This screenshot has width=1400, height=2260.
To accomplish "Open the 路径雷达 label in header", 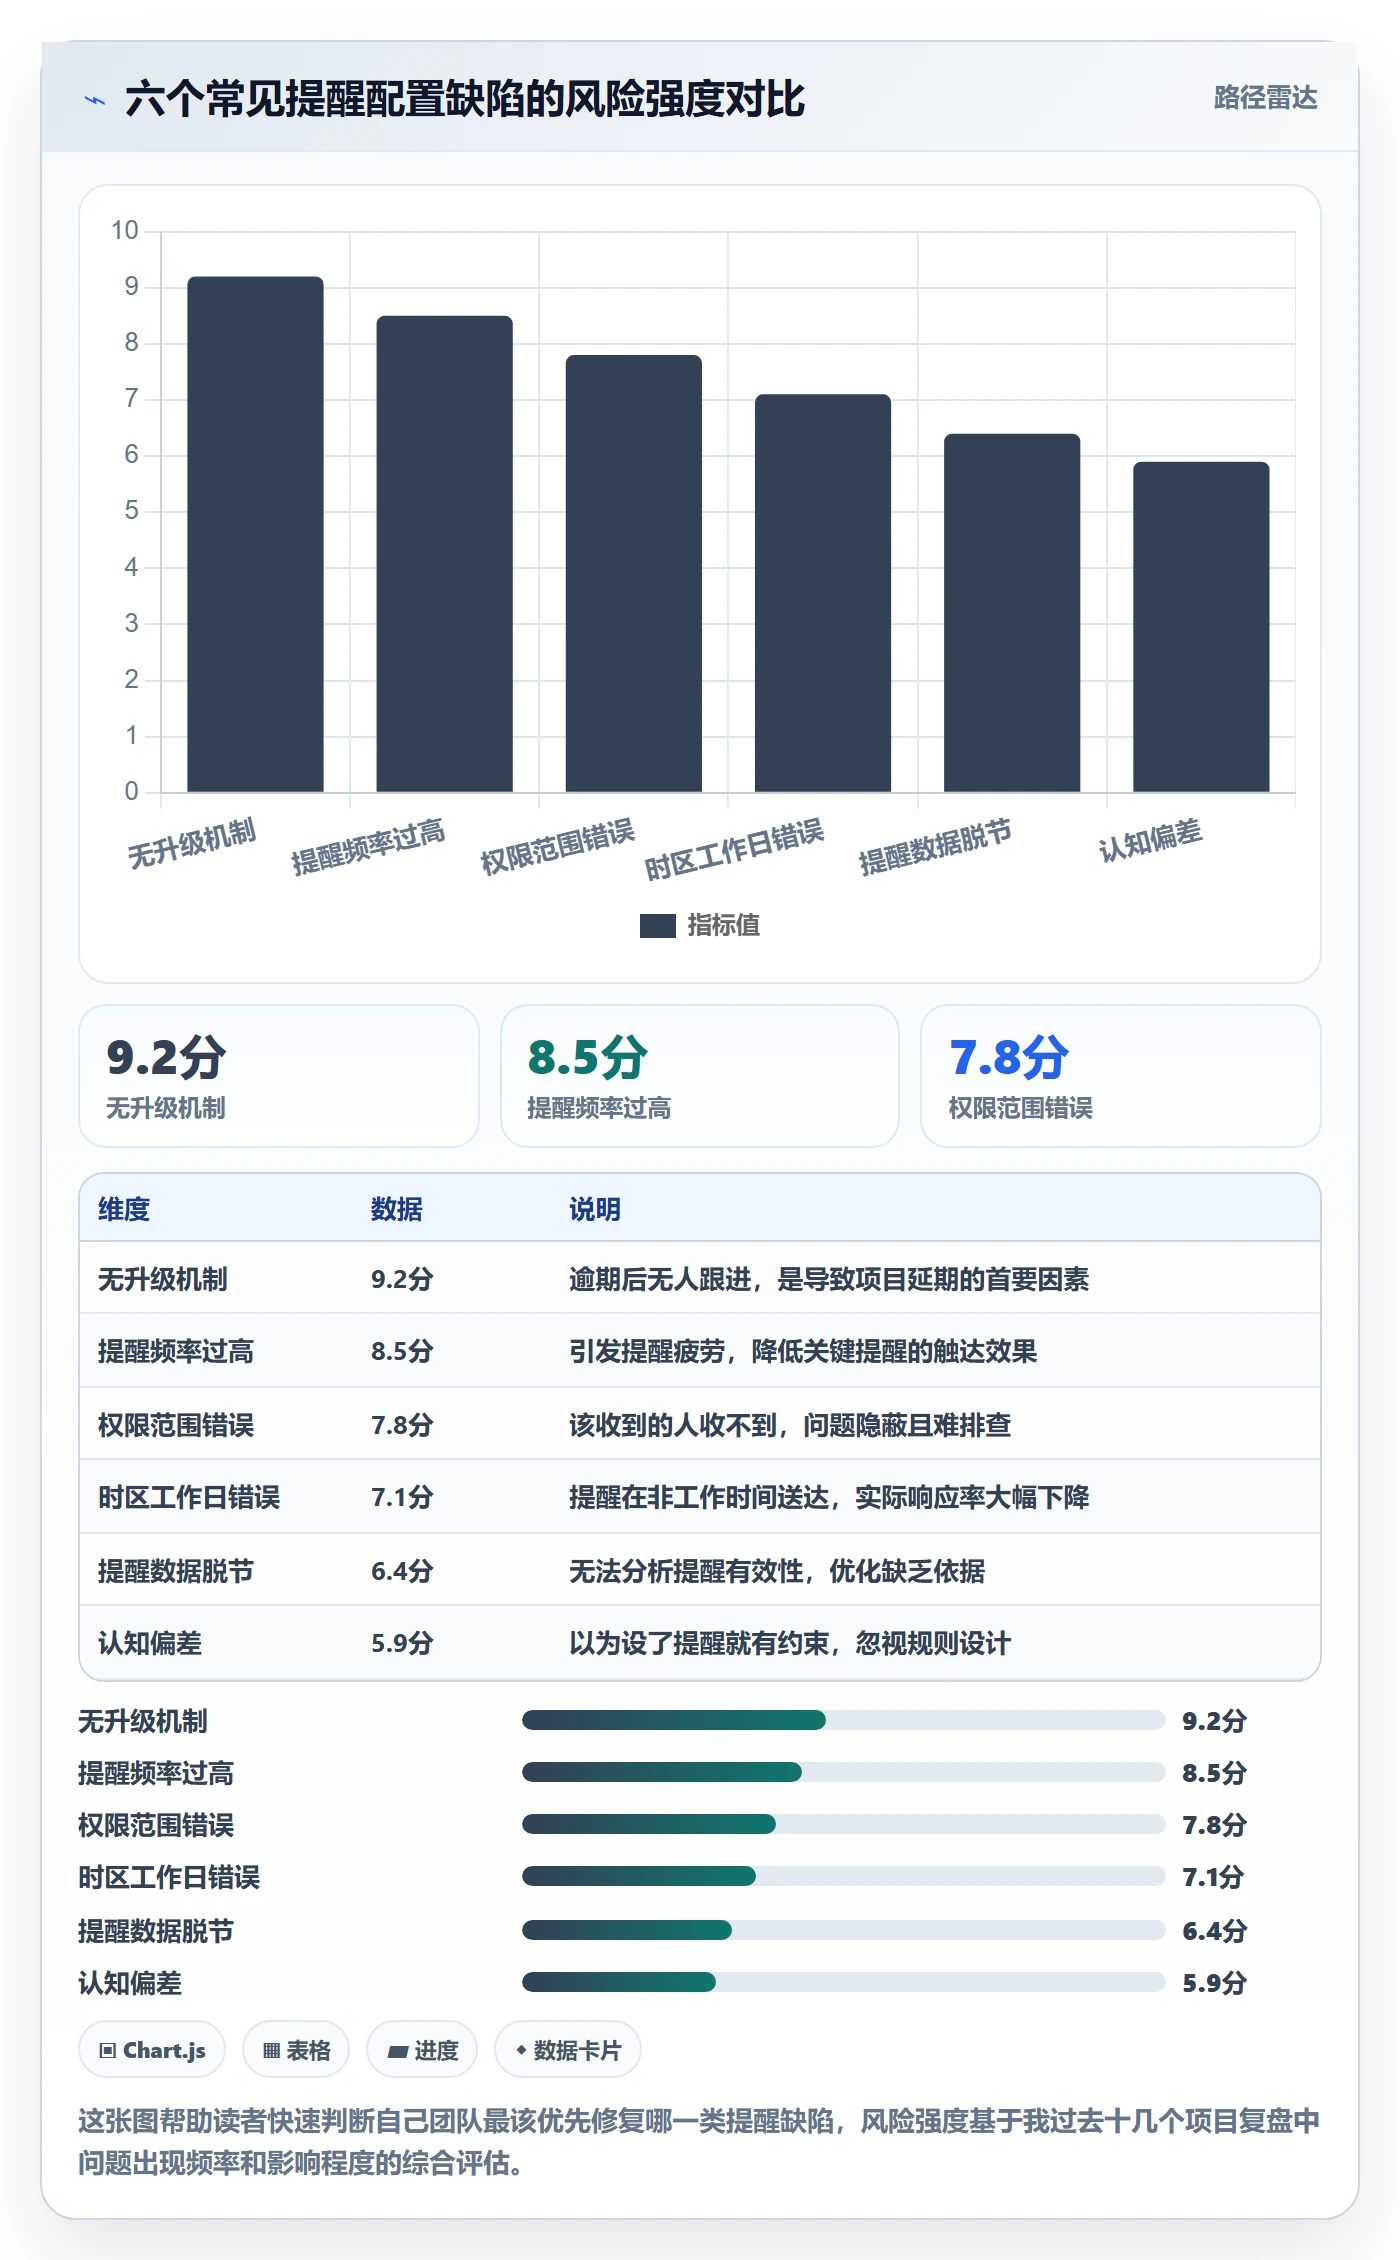I will click(x=1265, y=98).
